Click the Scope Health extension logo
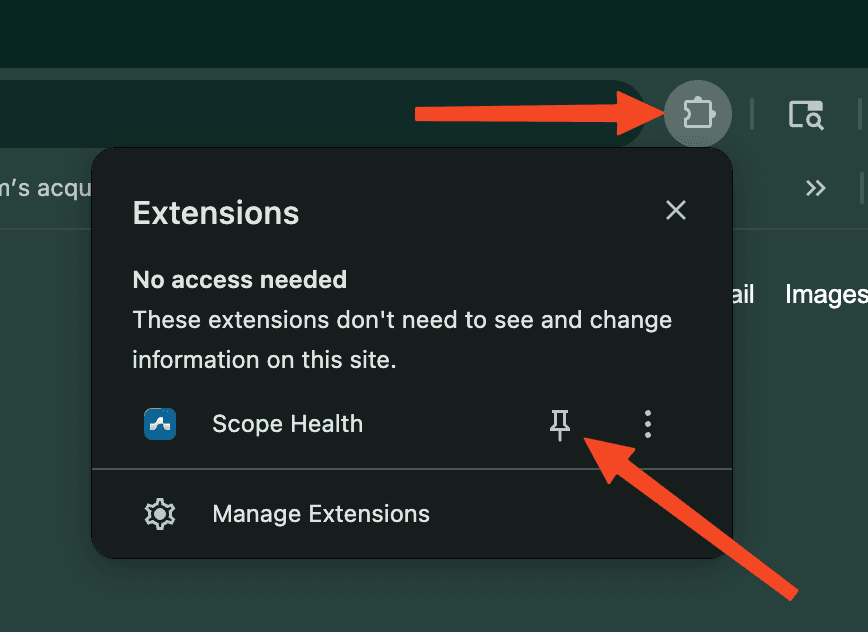The height and width of the screenshot is (632, 868). pyautogui.click(x=160, y=424)
